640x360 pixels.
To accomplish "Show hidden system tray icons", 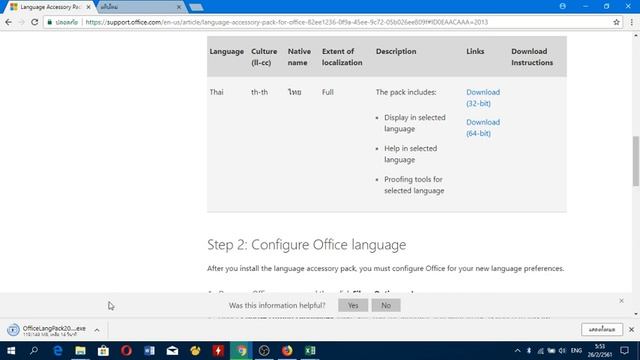I will [x=518, y=351].
